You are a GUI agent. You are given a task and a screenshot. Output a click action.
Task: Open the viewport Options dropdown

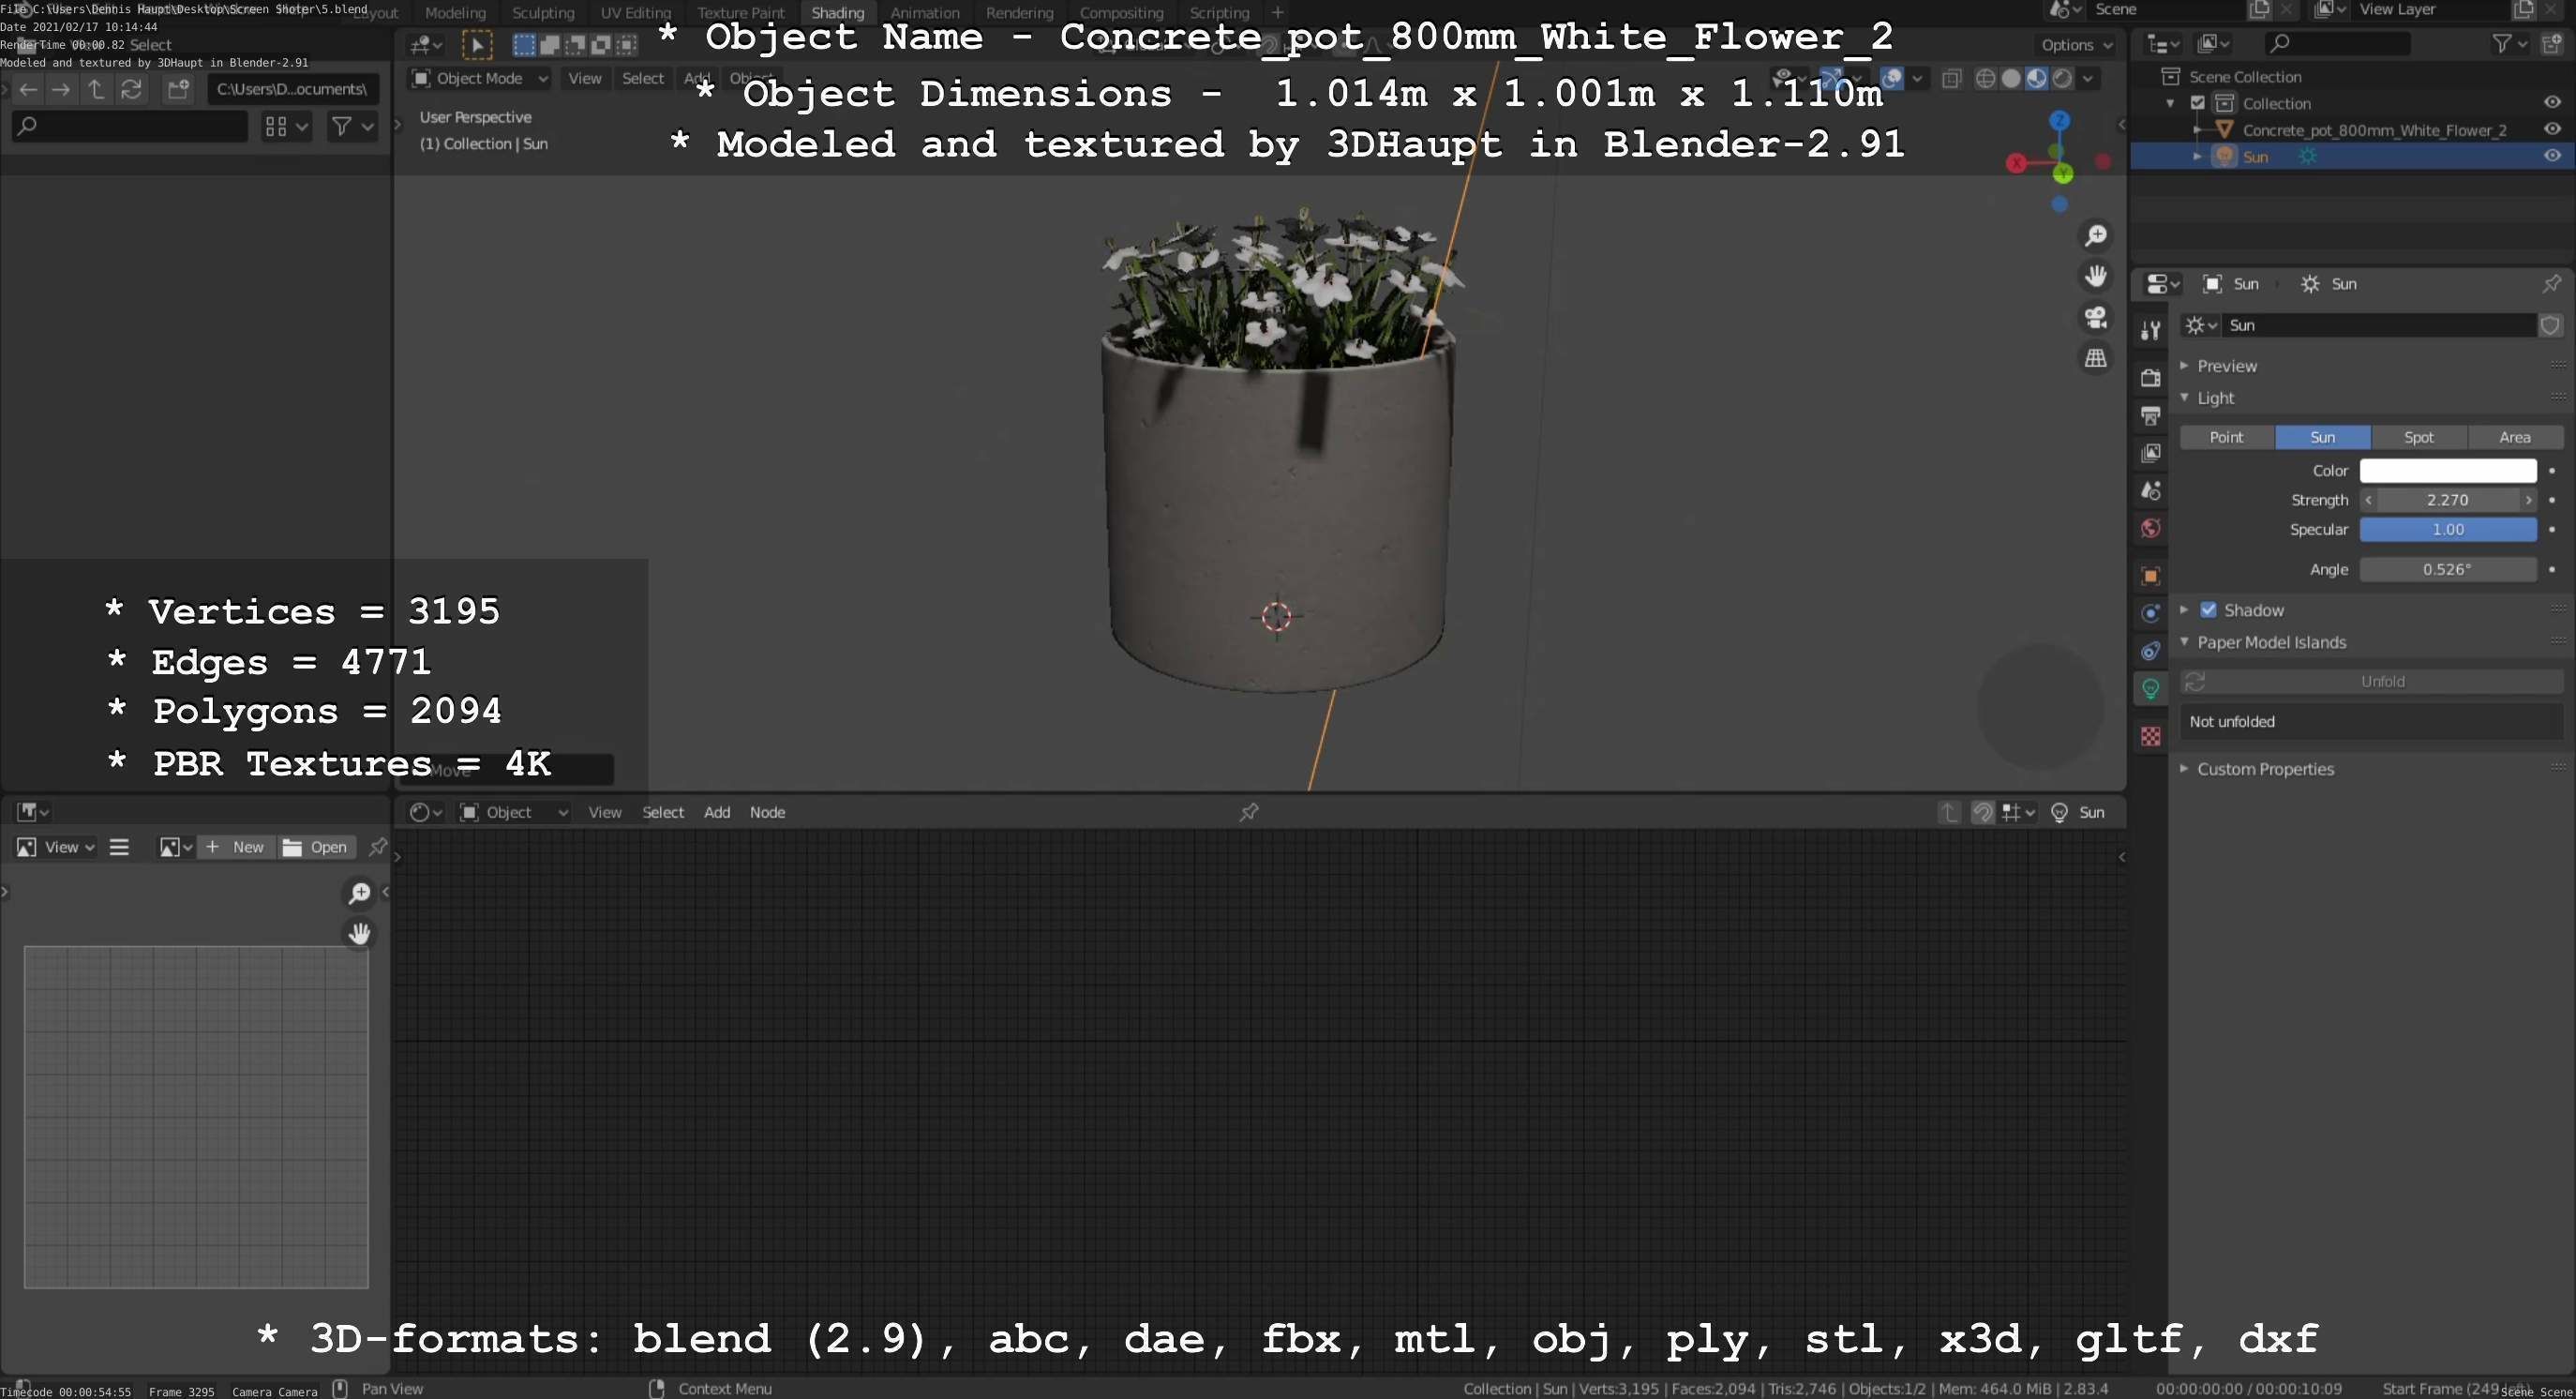2076,45
